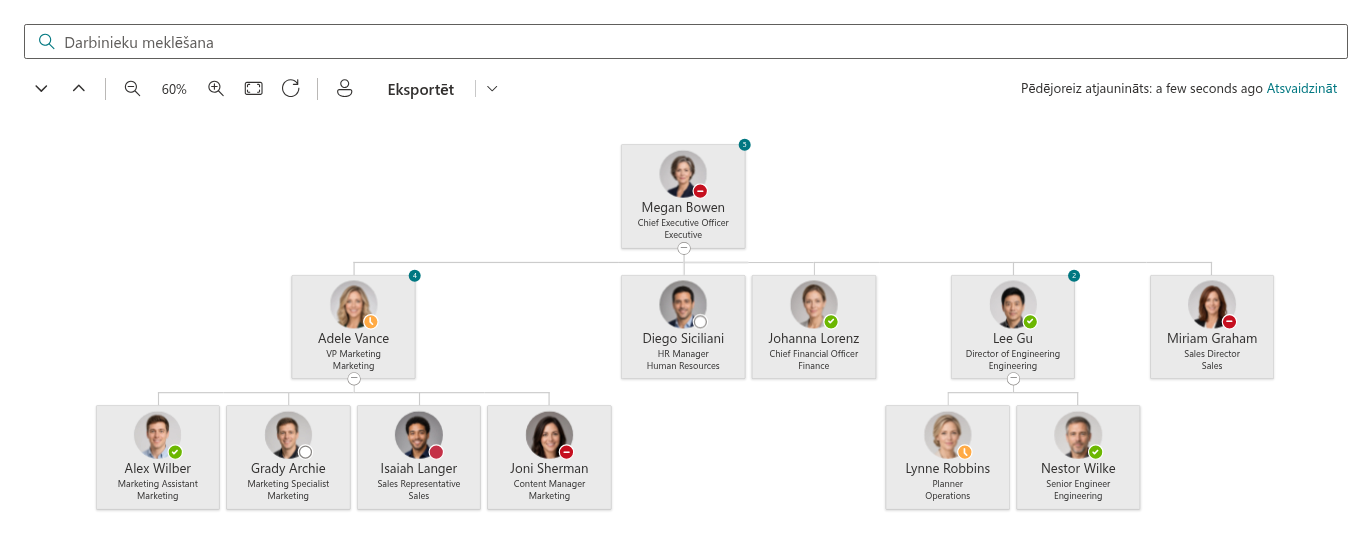Open Lee Gu's profile photo
This screenshot has height=556, width=1372.
click(1013, 304)
